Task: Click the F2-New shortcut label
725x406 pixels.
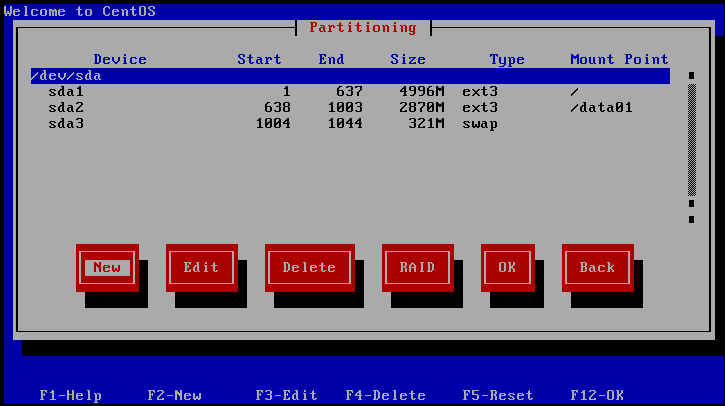Action: [174, 395]
